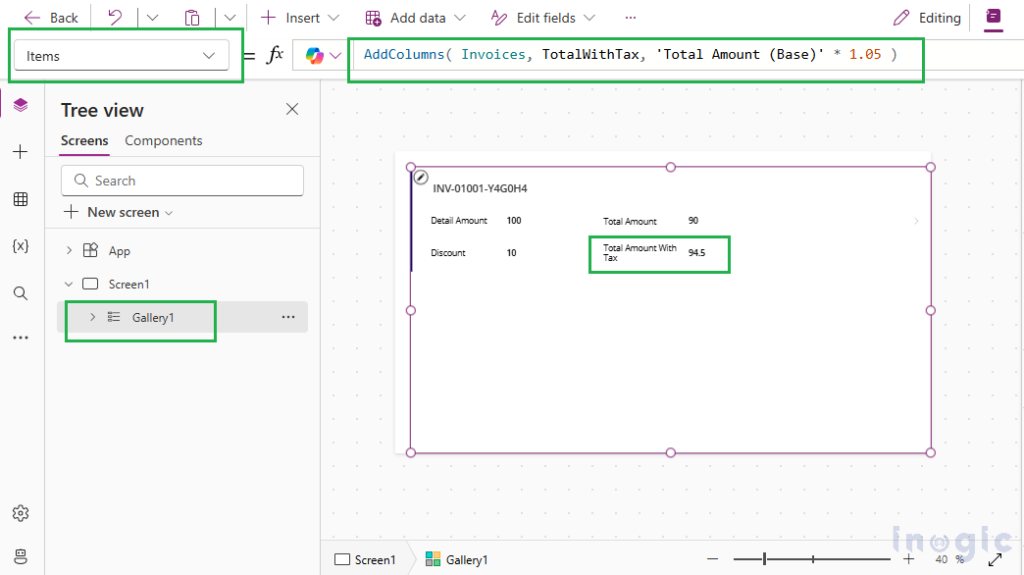Open Search icon in left sidebar
Image resolution: width=1024 pixels, height=575 pixels.
point(20,293)
